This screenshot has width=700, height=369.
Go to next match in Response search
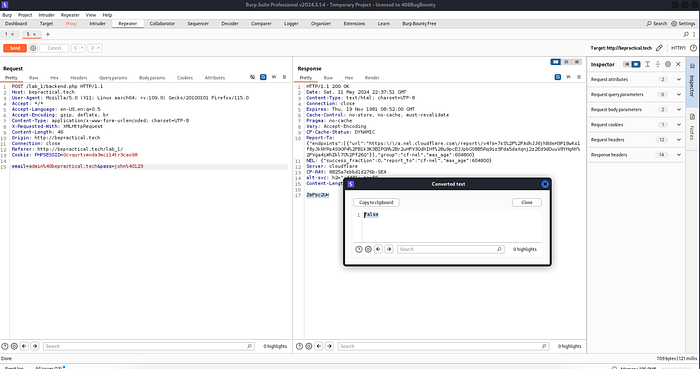(329, 346)
